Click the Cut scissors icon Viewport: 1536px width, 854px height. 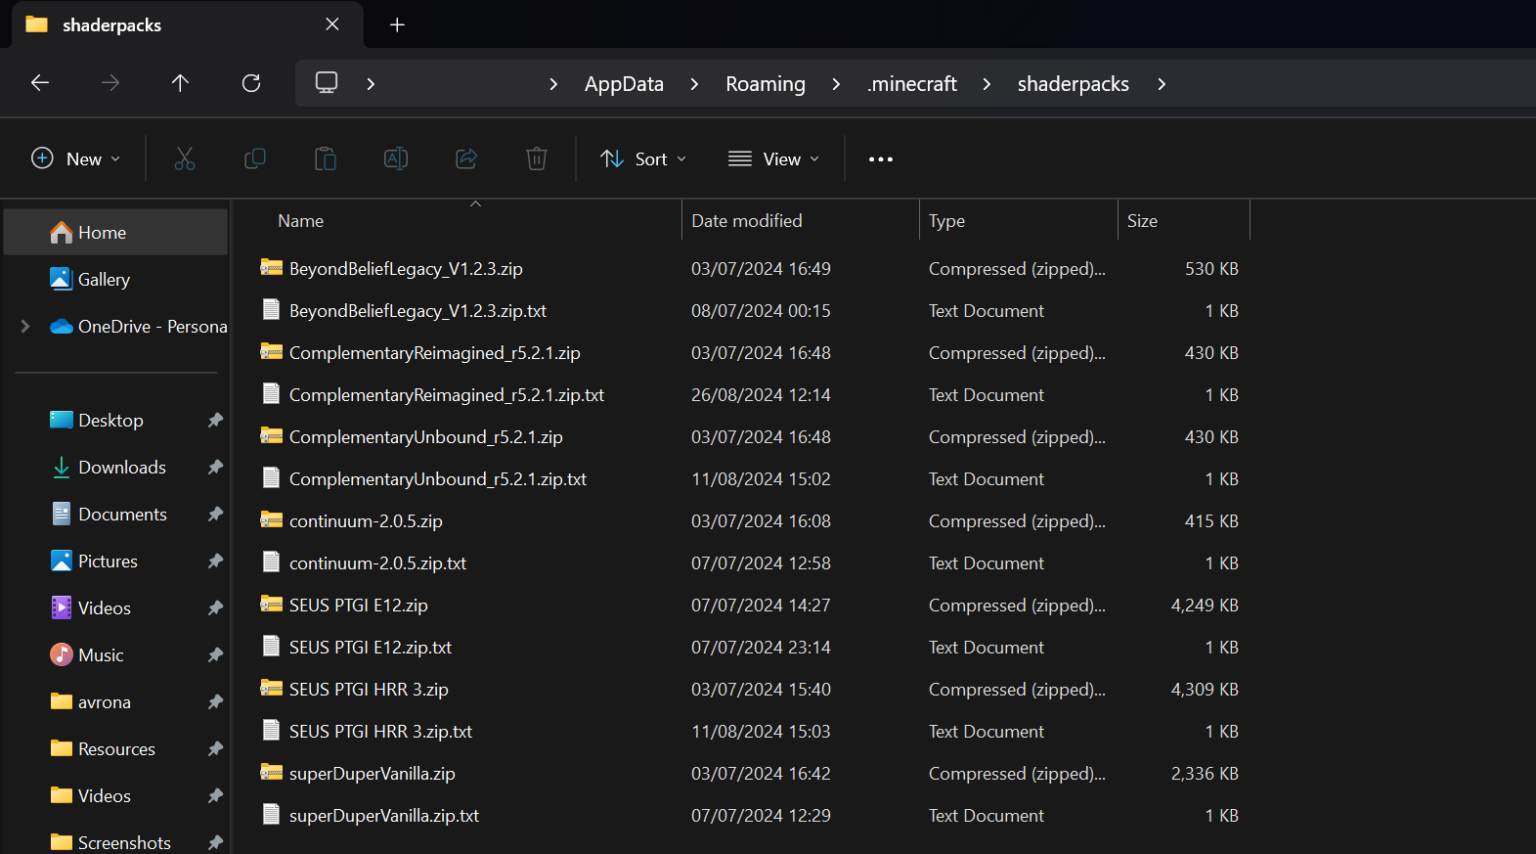pyautogui.click(x=185, y=159)
